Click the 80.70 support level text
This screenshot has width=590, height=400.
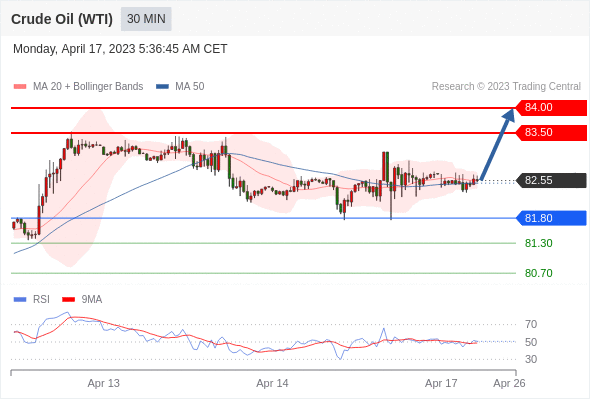pyautogui.click(x=539, y=273)
